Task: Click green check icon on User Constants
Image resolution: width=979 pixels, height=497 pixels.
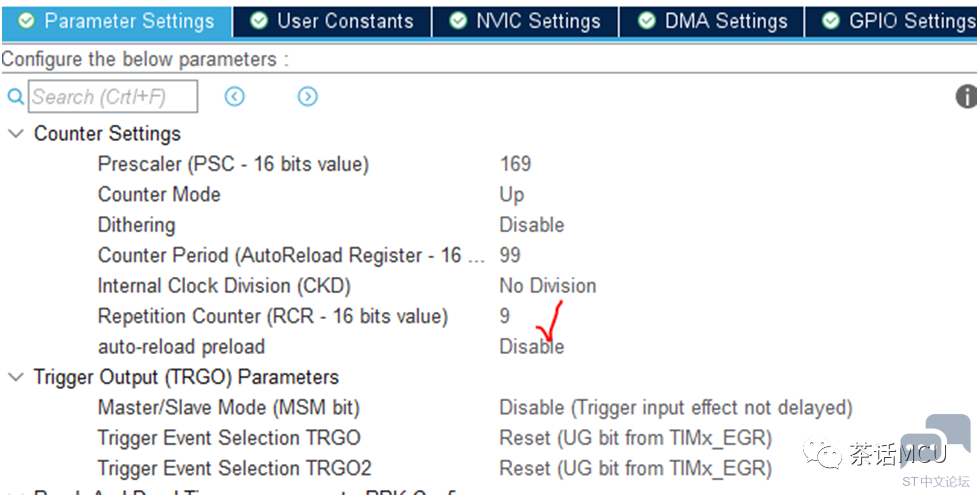Action: coord(258,21)
